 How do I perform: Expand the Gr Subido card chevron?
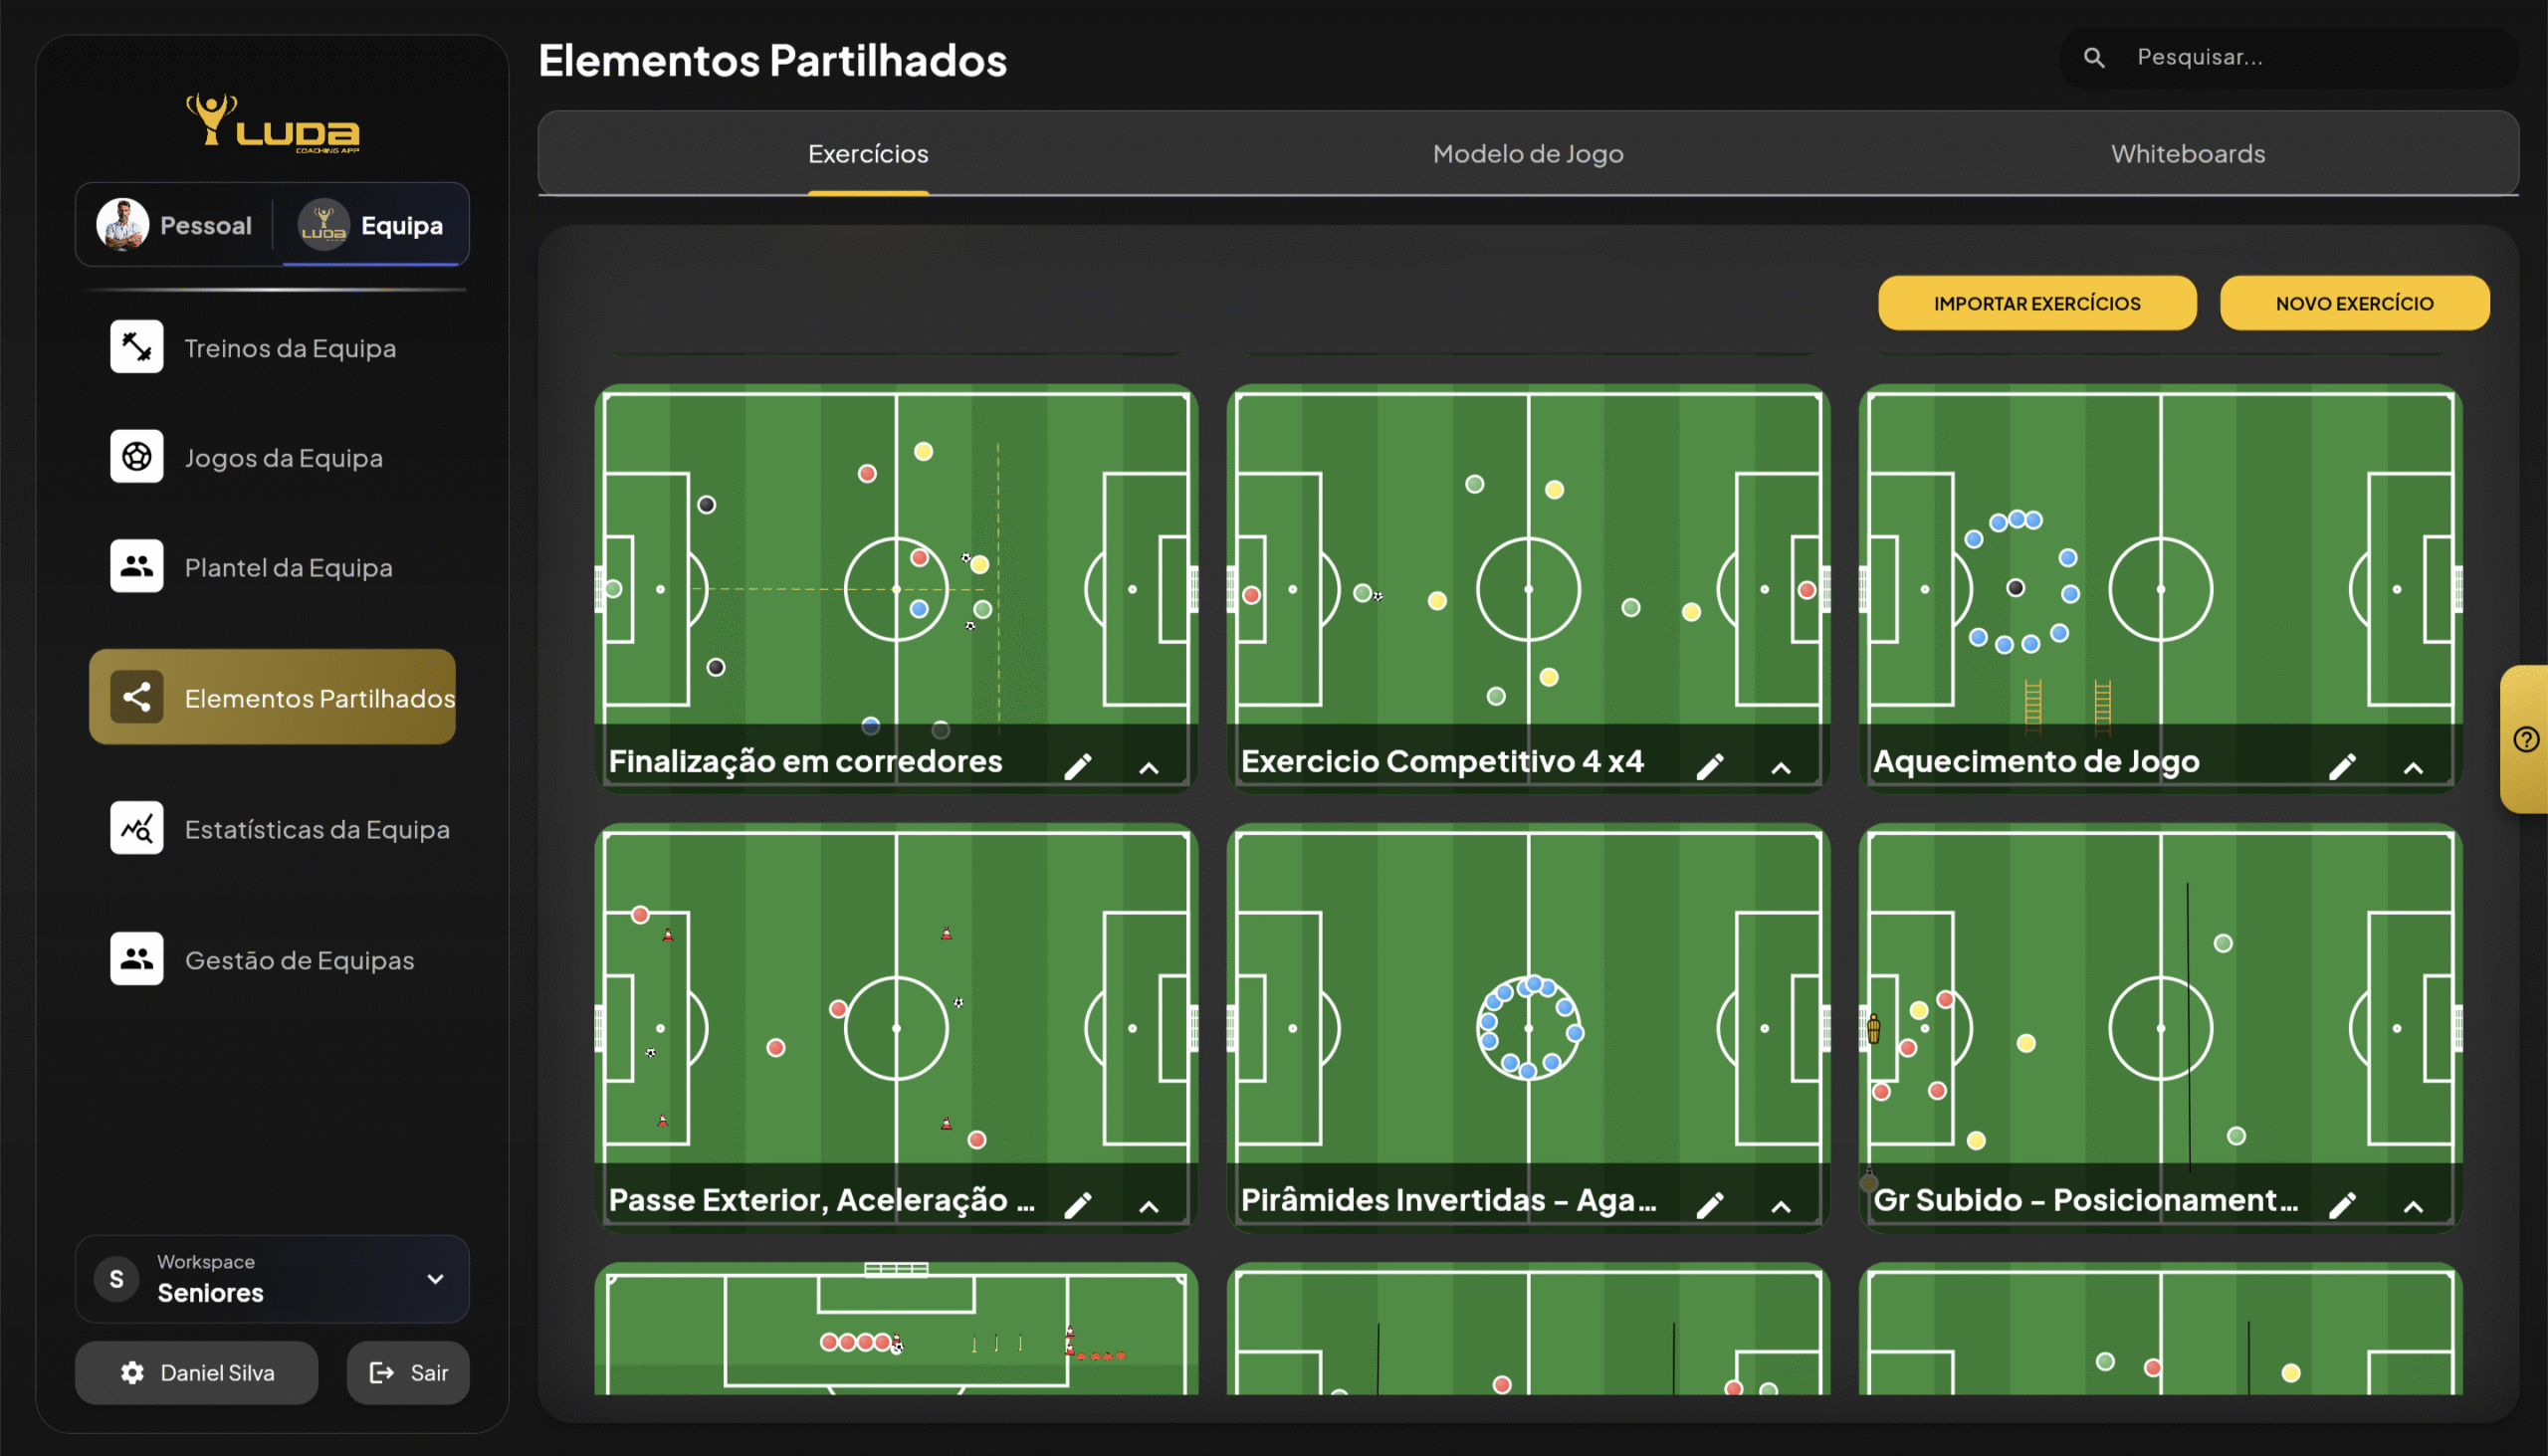click(2413, 1207)
